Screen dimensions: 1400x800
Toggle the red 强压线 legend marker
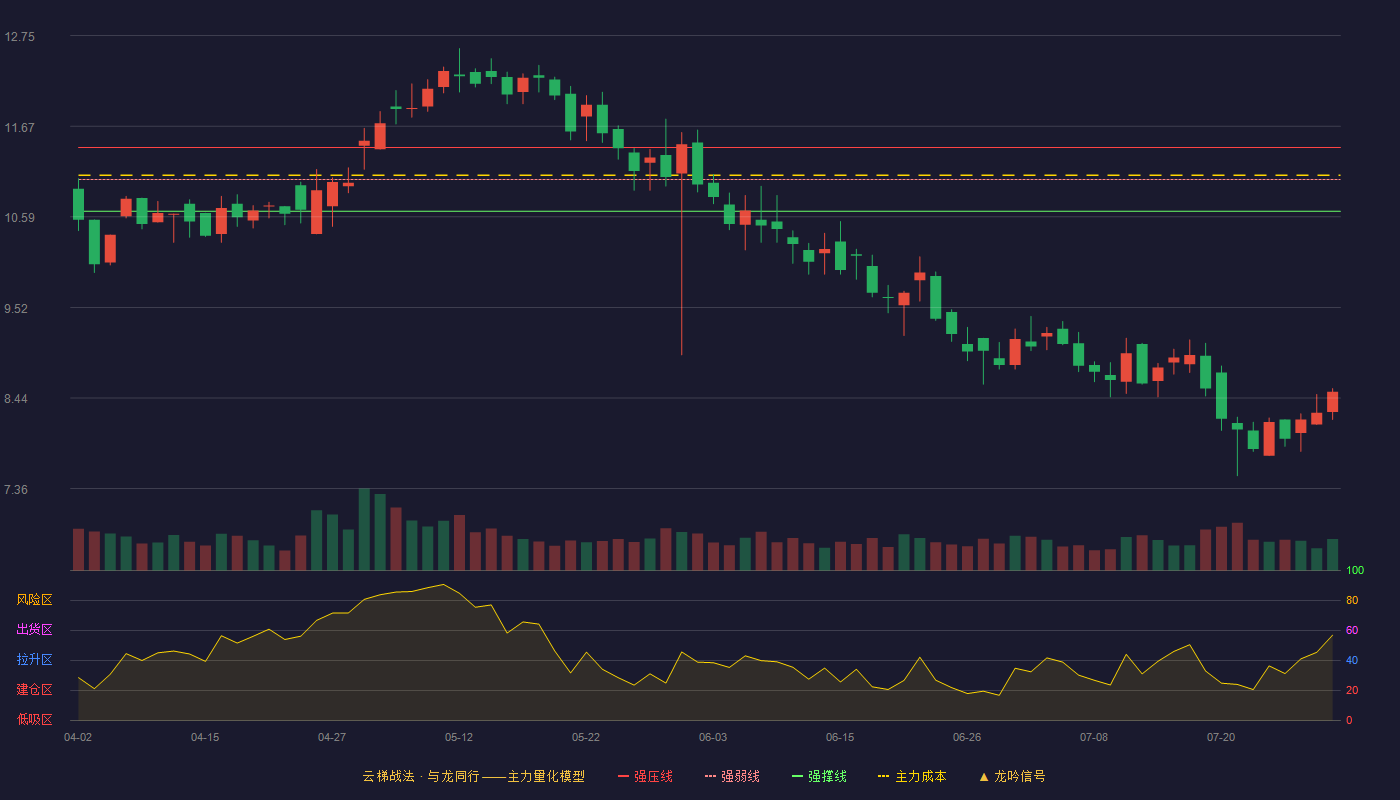623,776
